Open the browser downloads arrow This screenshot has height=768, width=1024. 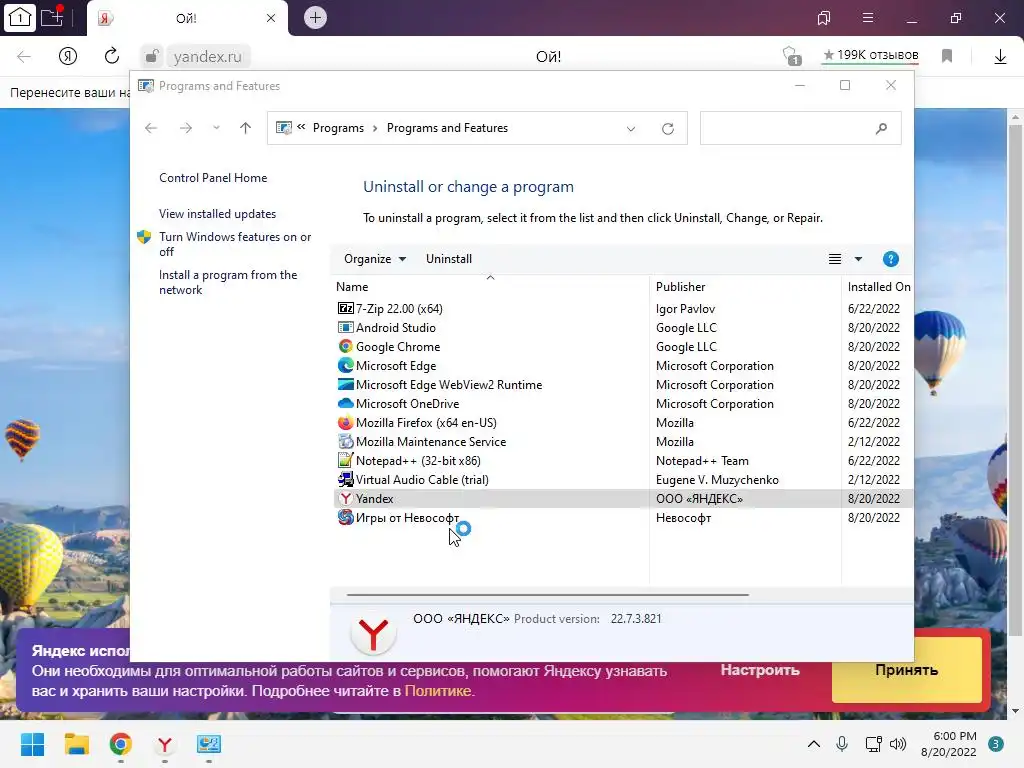coord(1000,57)
